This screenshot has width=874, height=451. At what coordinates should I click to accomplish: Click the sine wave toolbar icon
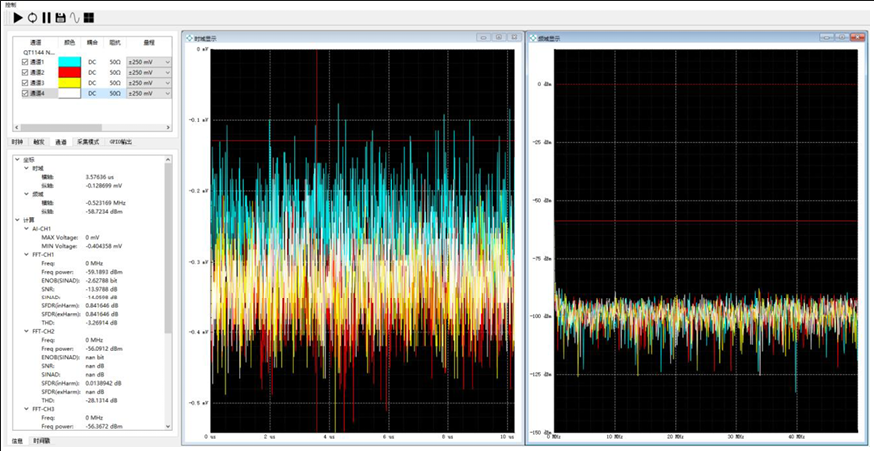pyautogui.click(x=75, y=18)
